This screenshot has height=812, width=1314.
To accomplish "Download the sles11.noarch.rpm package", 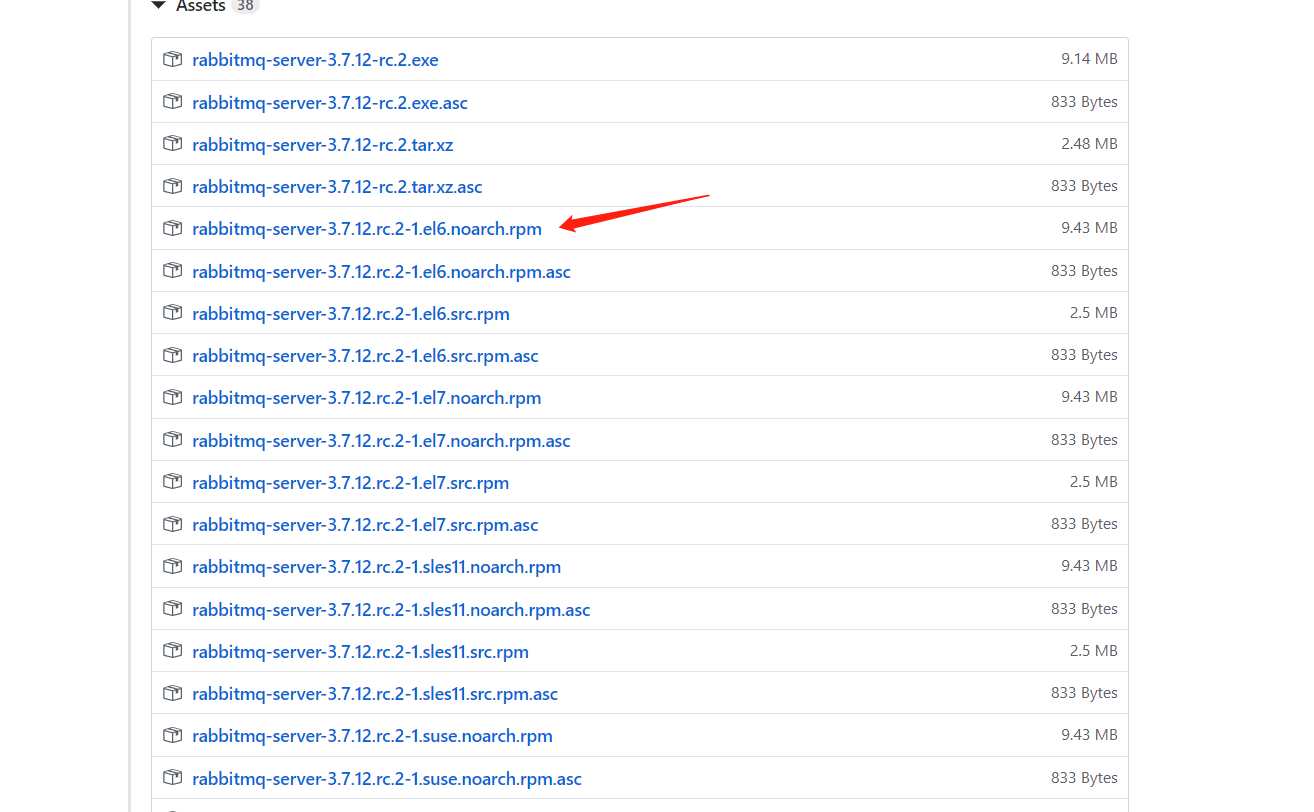I will click(x=376, y=567).
